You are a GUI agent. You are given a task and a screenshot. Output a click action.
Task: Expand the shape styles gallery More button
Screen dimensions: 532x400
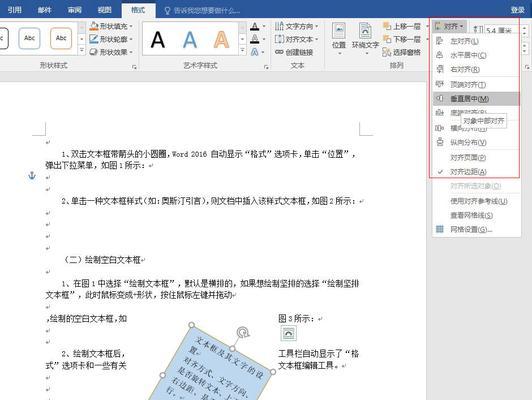pyautogui.click(x=82, y=51)
